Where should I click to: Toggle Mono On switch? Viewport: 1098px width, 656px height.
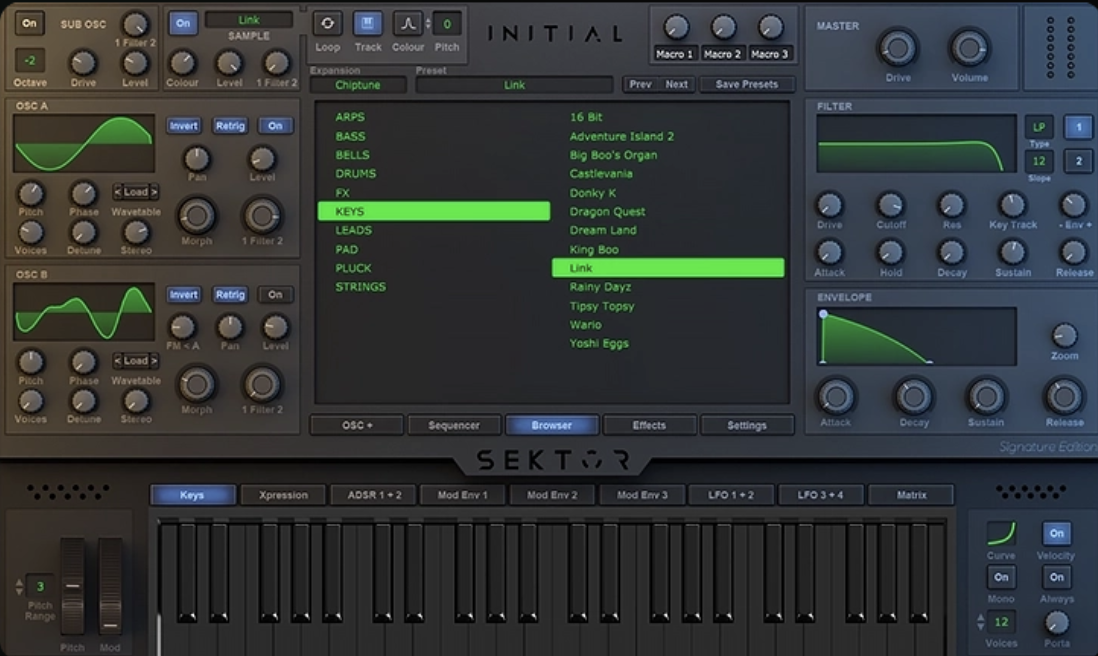click(x=1001, y=578)
